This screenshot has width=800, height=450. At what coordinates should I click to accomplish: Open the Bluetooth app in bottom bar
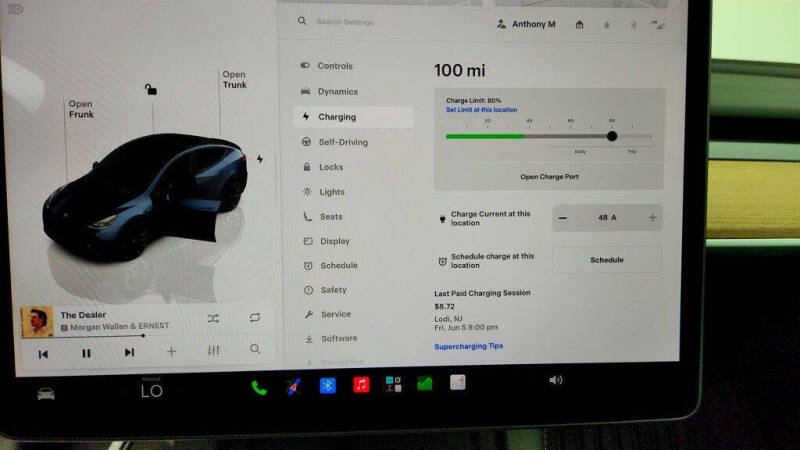[x=328, y=386]
